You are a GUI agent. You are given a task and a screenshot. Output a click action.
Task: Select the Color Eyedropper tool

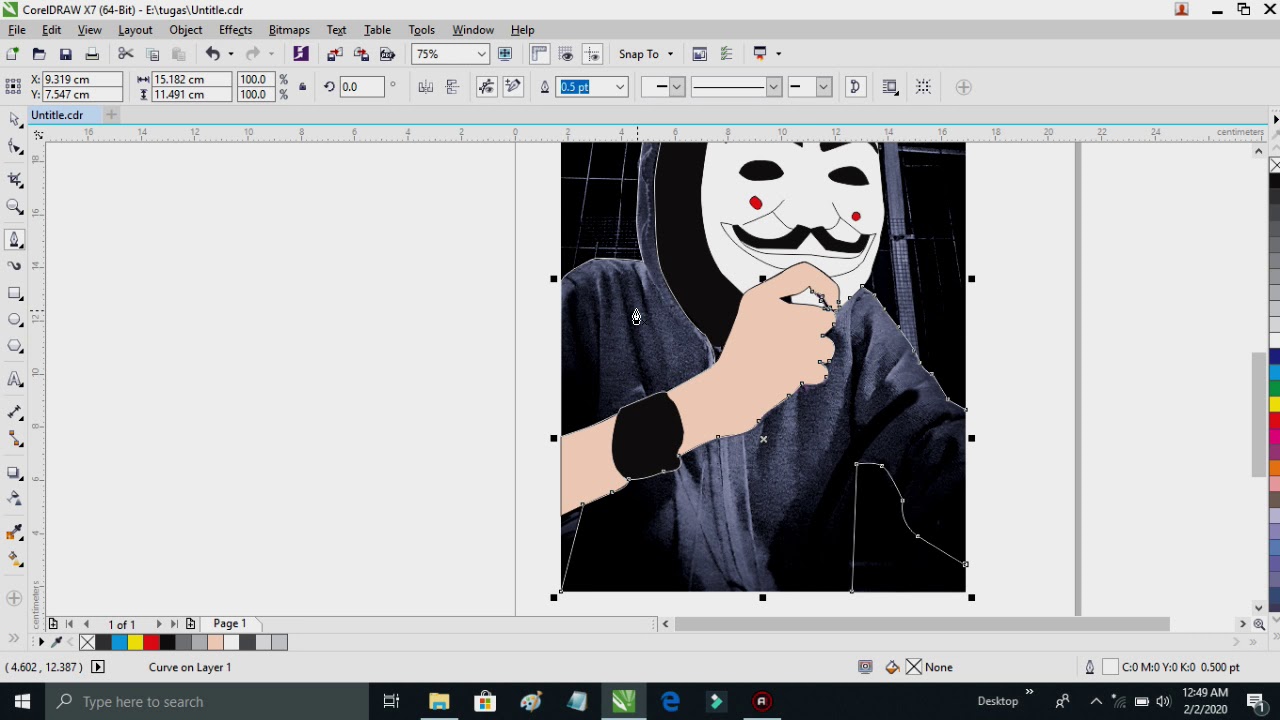15,532
